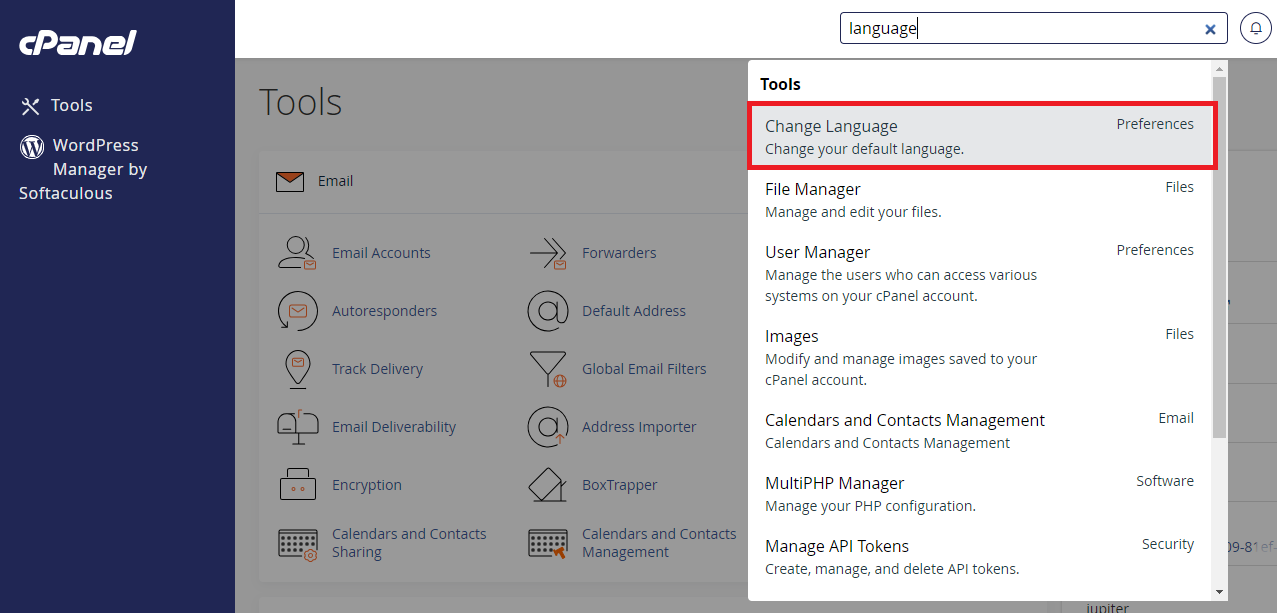Open the Encryption link
Screen dimensions: 1277x613
pos(367,485)
